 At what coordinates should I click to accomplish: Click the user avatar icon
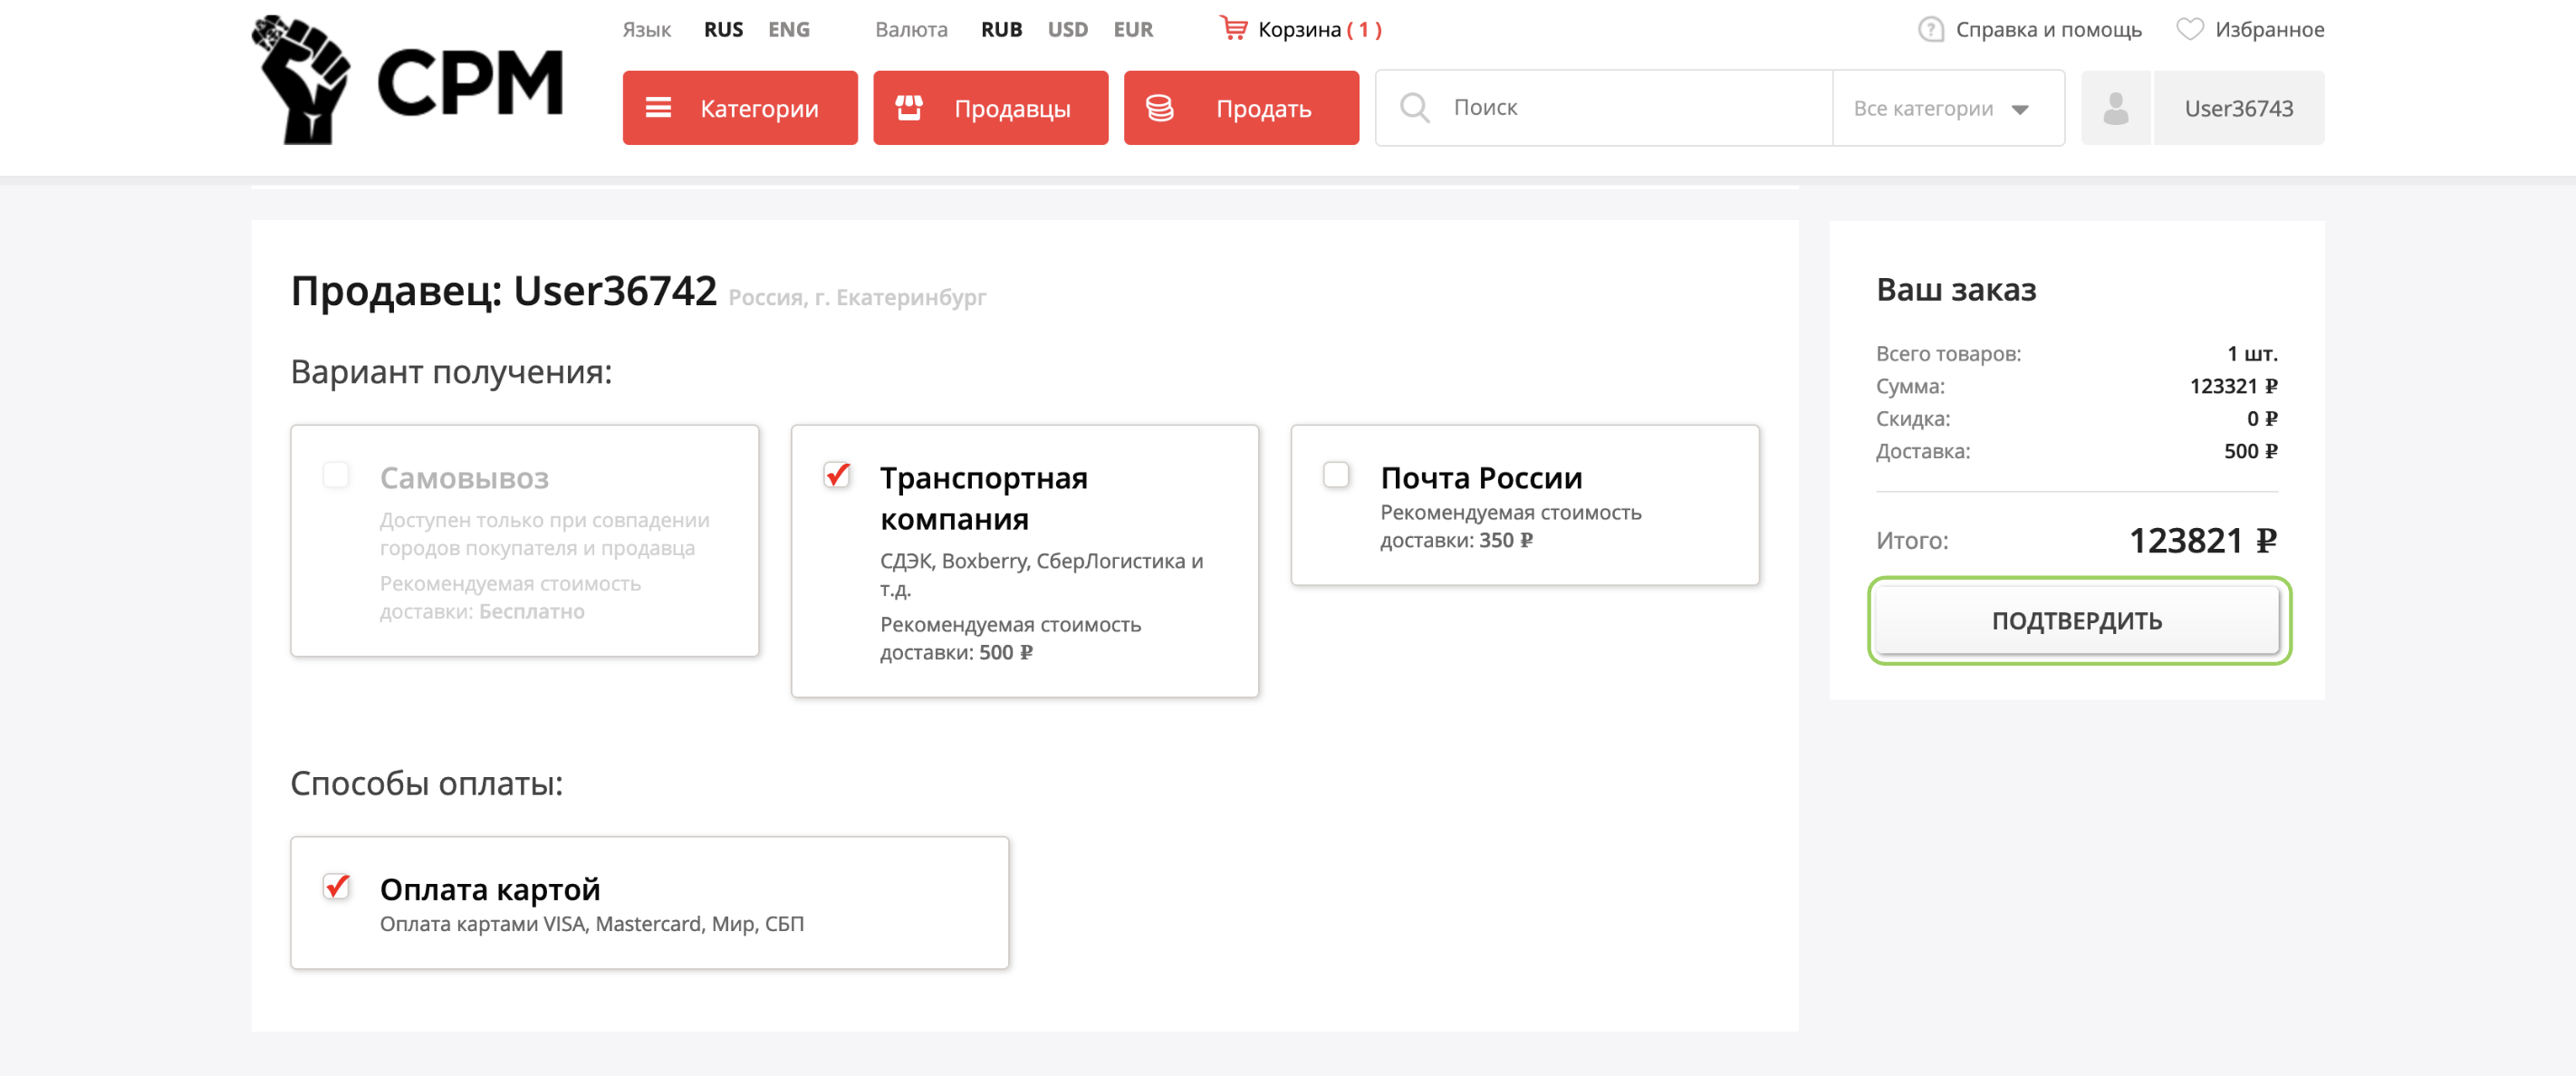click(2115, 107)
